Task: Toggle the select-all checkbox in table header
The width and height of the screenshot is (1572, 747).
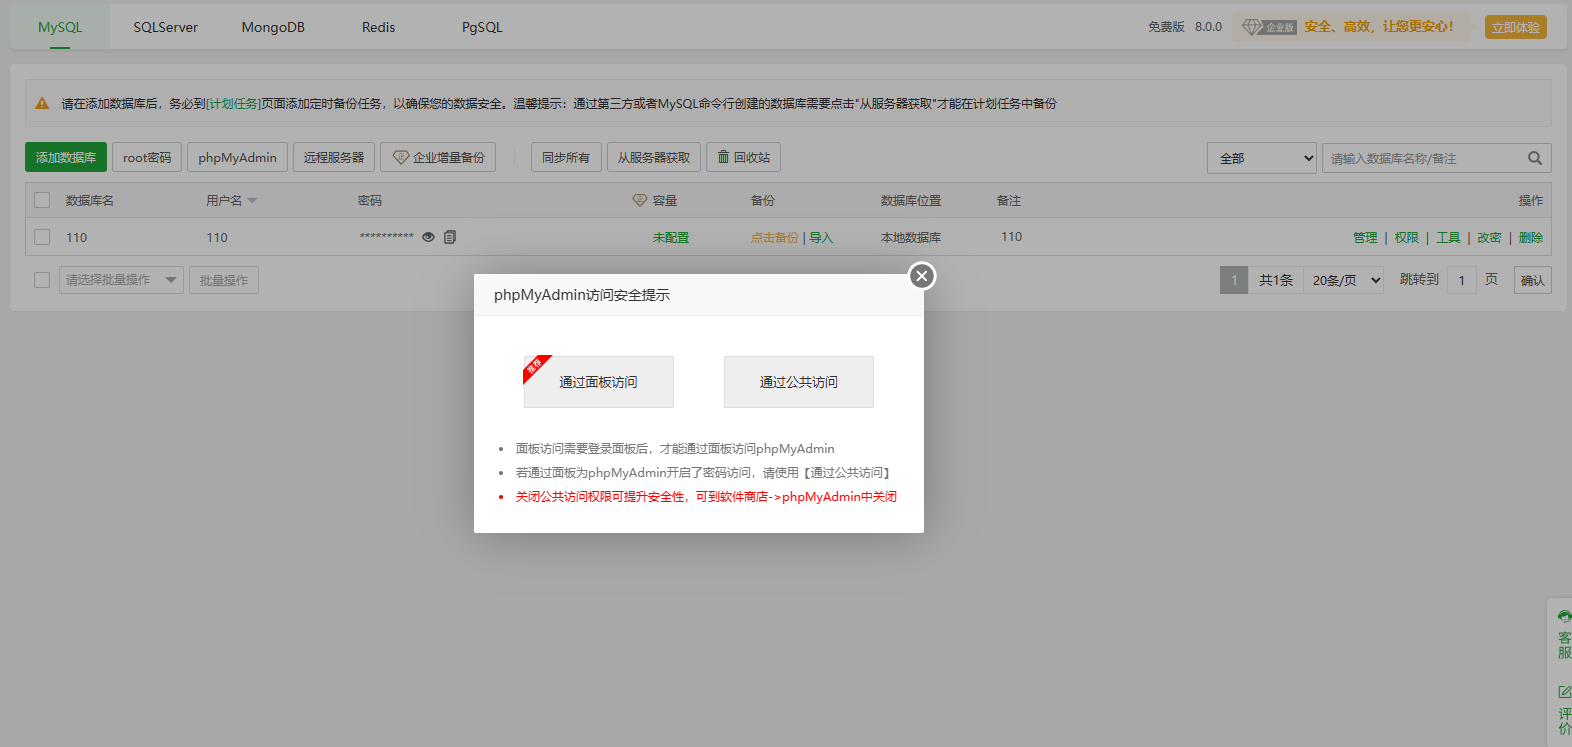Action: [x=42, y=200]
